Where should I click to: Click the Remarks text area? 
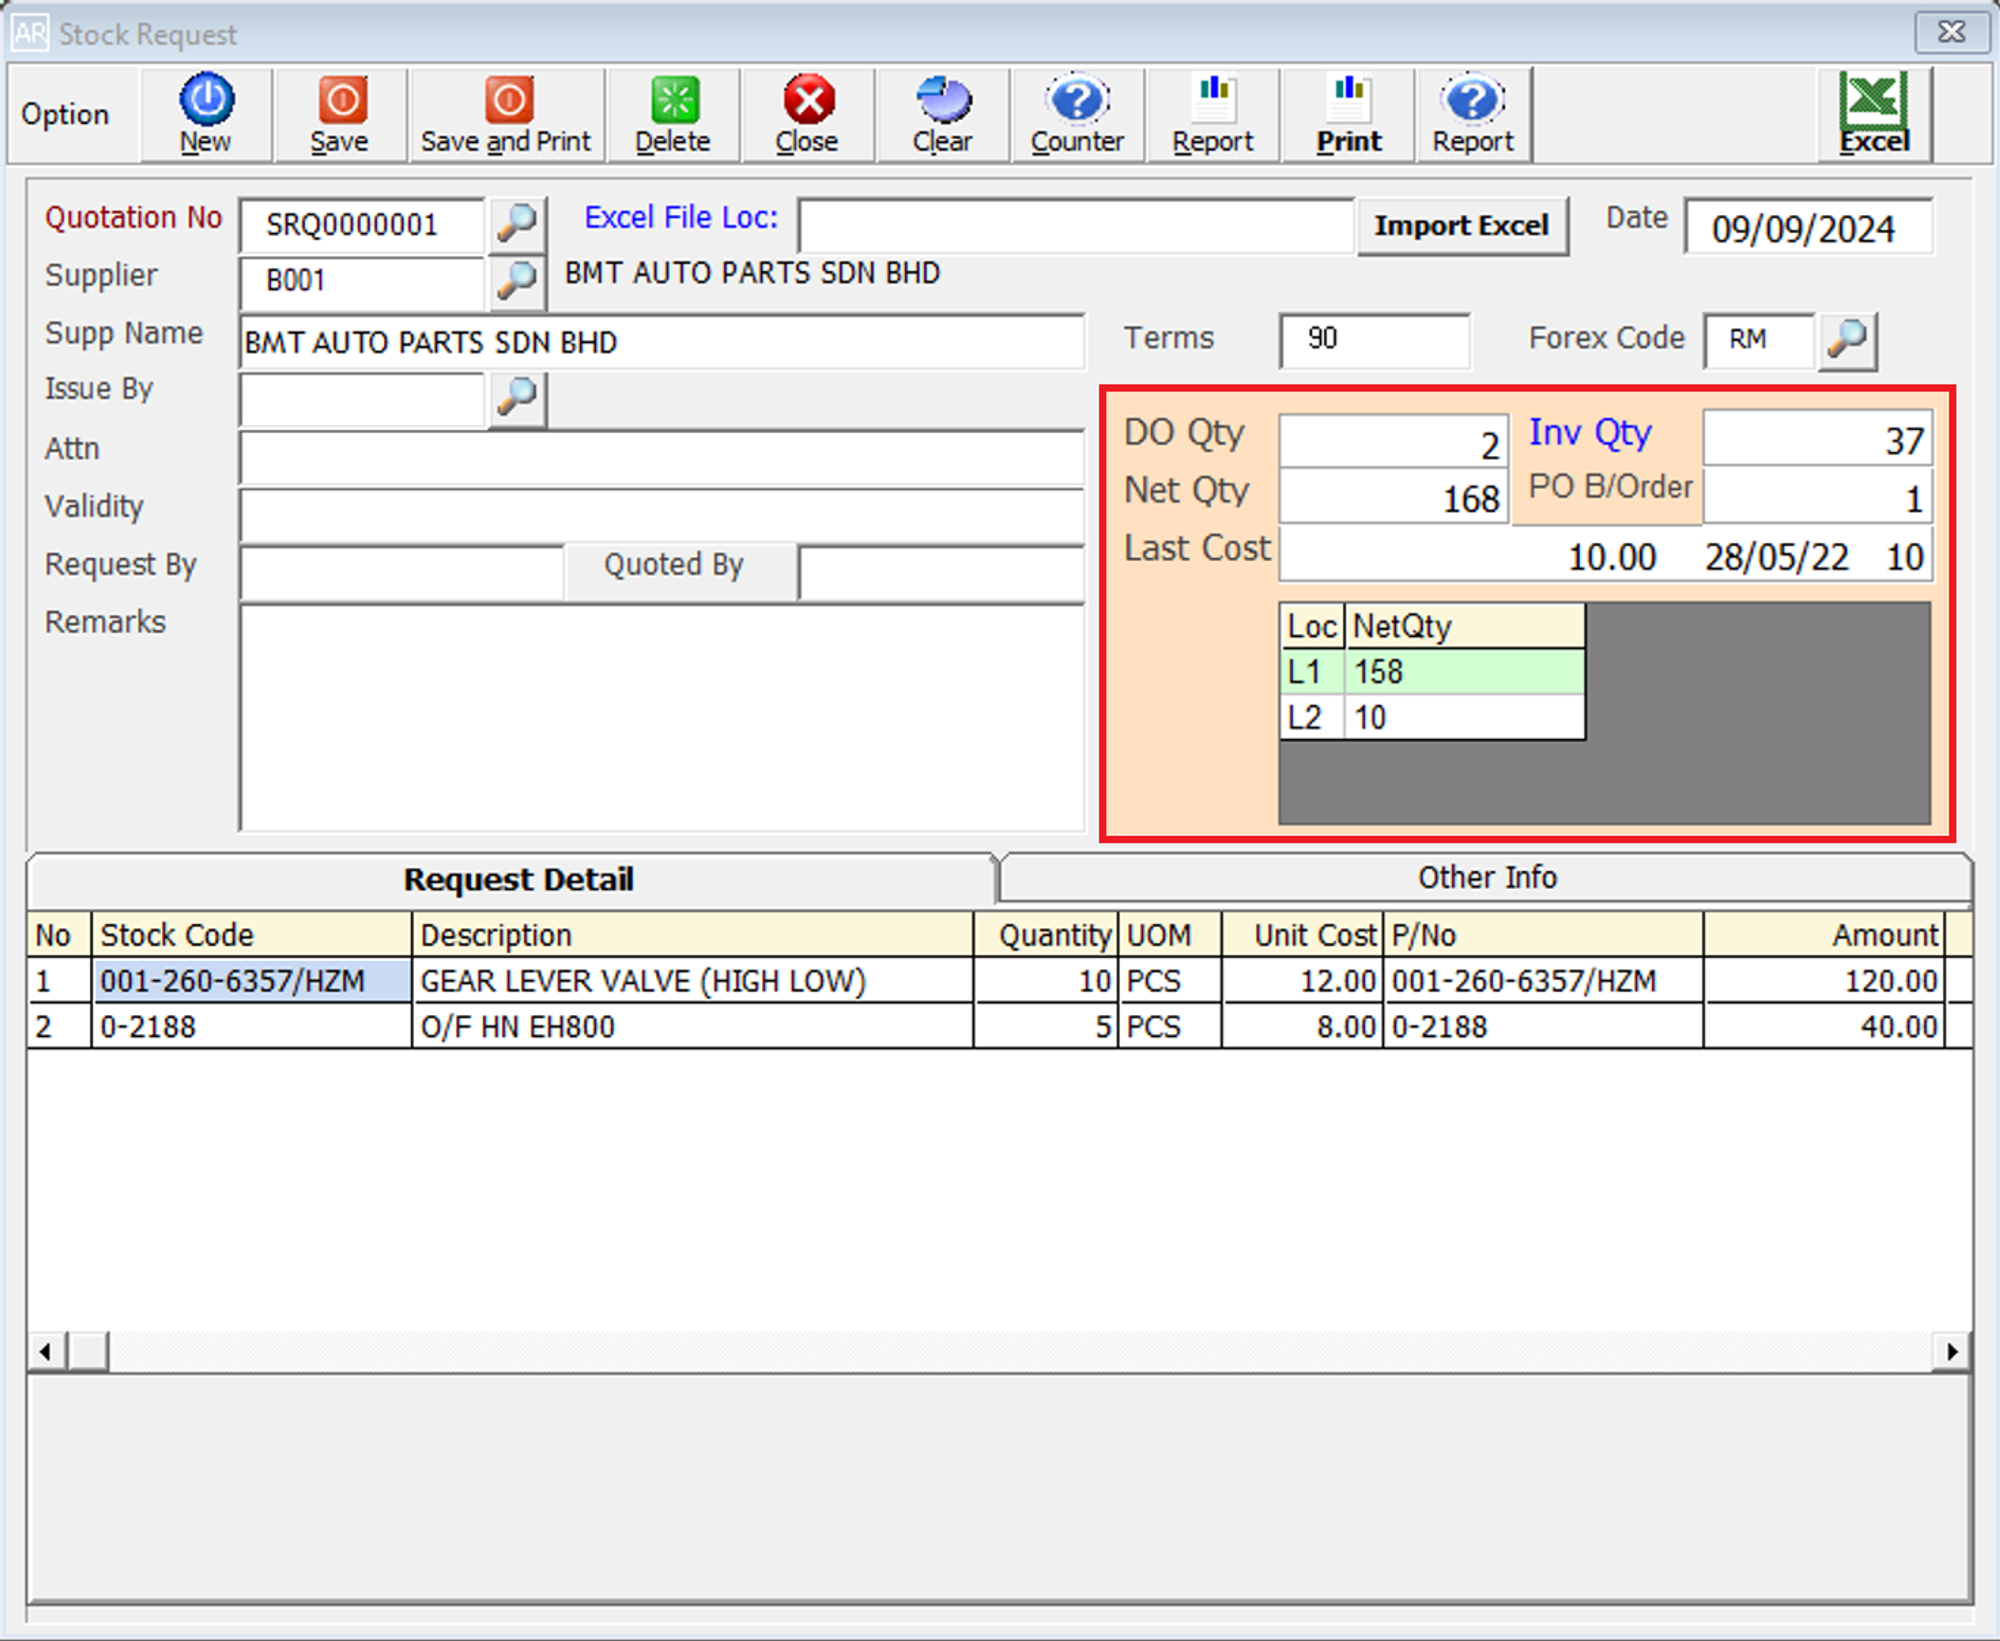pyautogui.click(x=662, y=718)
